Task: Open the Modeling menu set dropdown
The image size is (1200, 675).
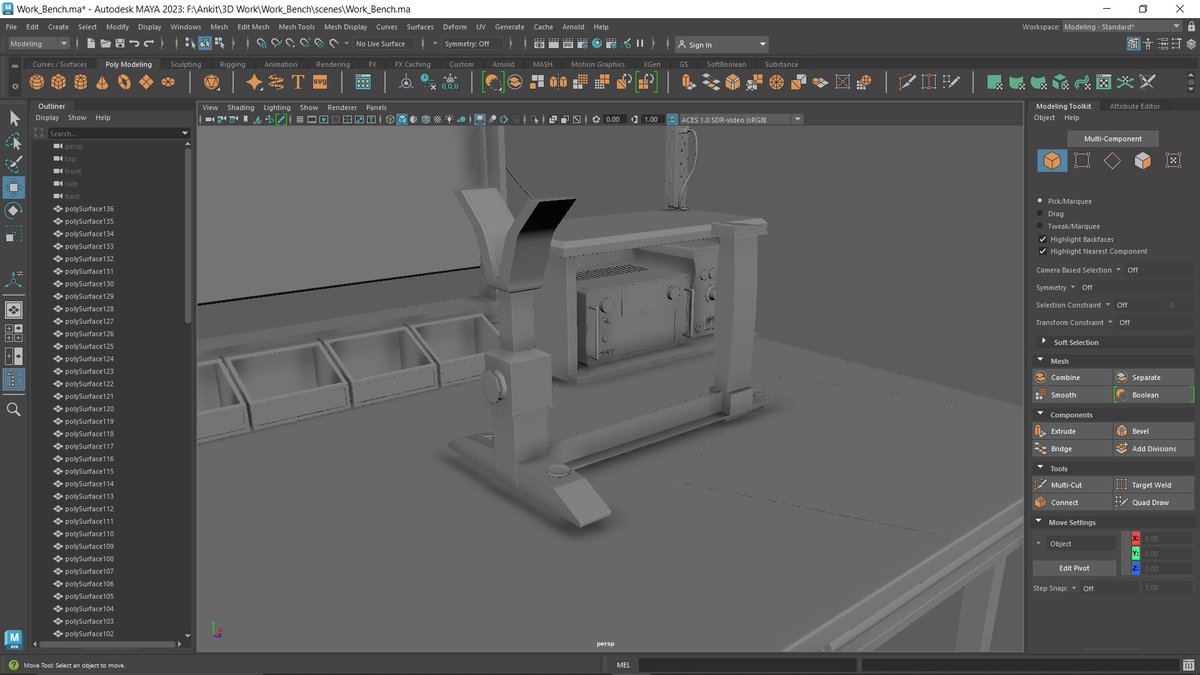Action: pyautogui.click(x=39, y=44)
